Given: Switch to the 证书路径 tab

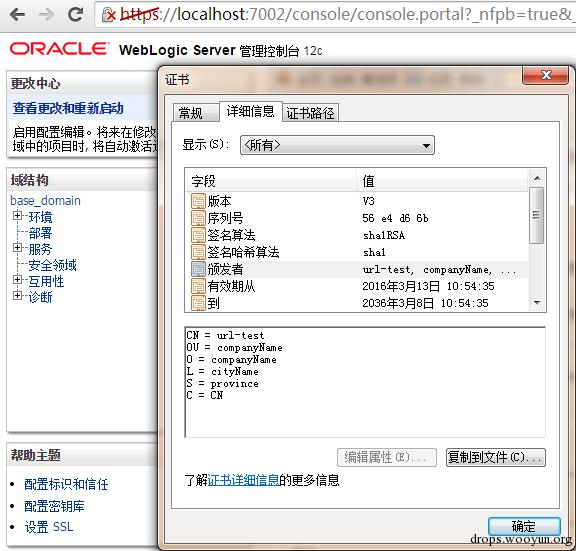Looking at the screenshot, I should pyautogui.click(x=310, y=112).
